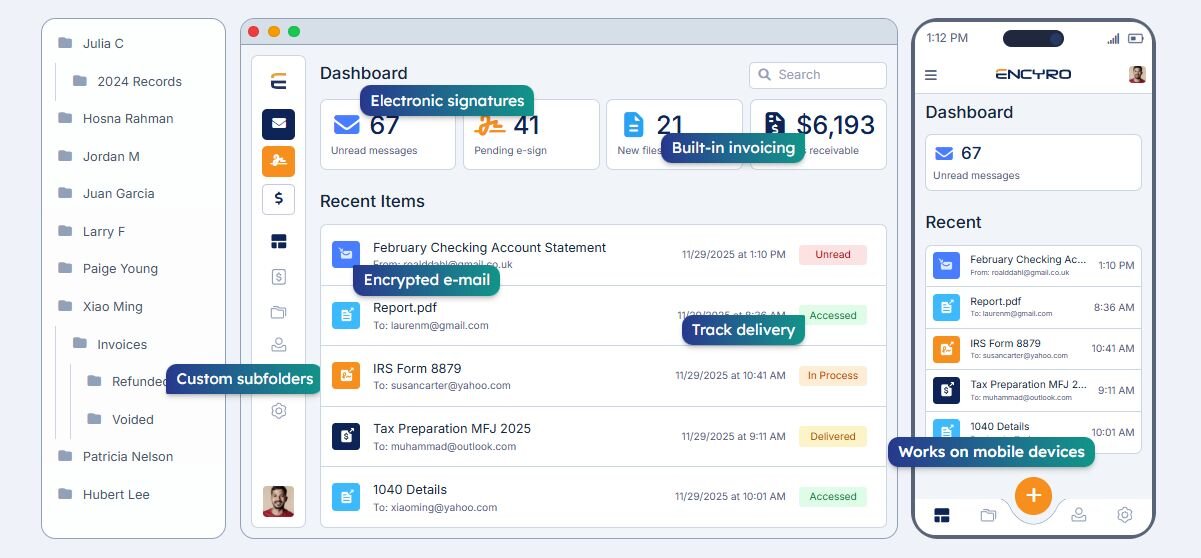Tap the settings gear in mobile bottom bar
Screen dimensions: 1201x558
[x=1125, y=515]
